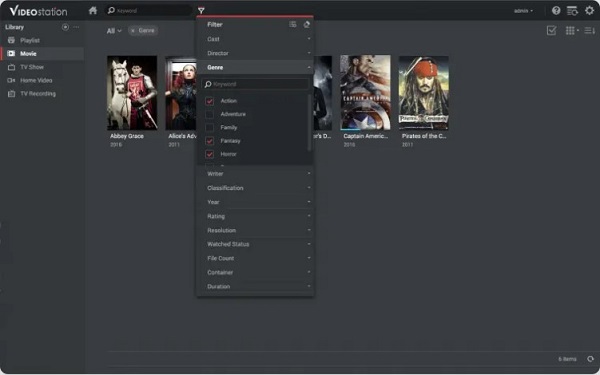Image resolution: width=600 pixels, height=375 pixels.
Task: Clear filters eraser icon
Action: point(307,24)
